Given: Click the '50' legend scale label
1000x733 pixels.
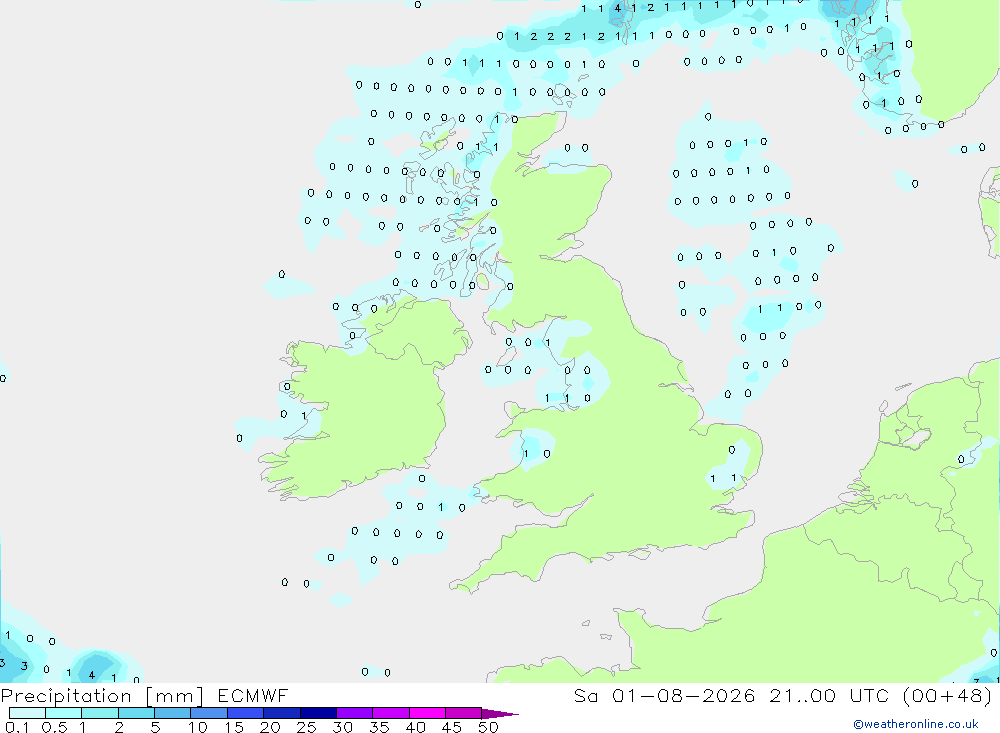Looking at the screenshot, I should [x=488, y=727].
